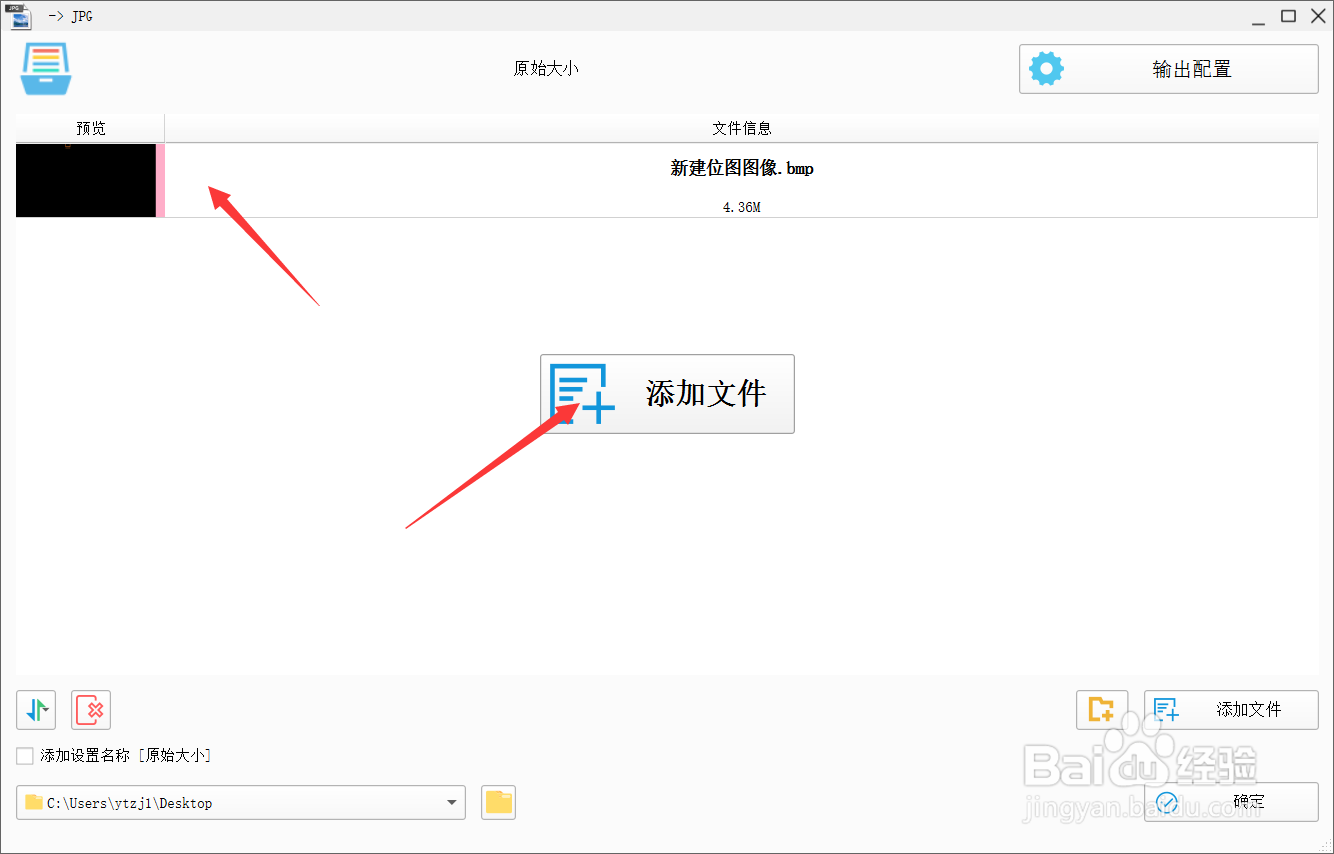Click the black preview thumbnail
This screenshot has width=1334, height=854.
coord(86,180)
